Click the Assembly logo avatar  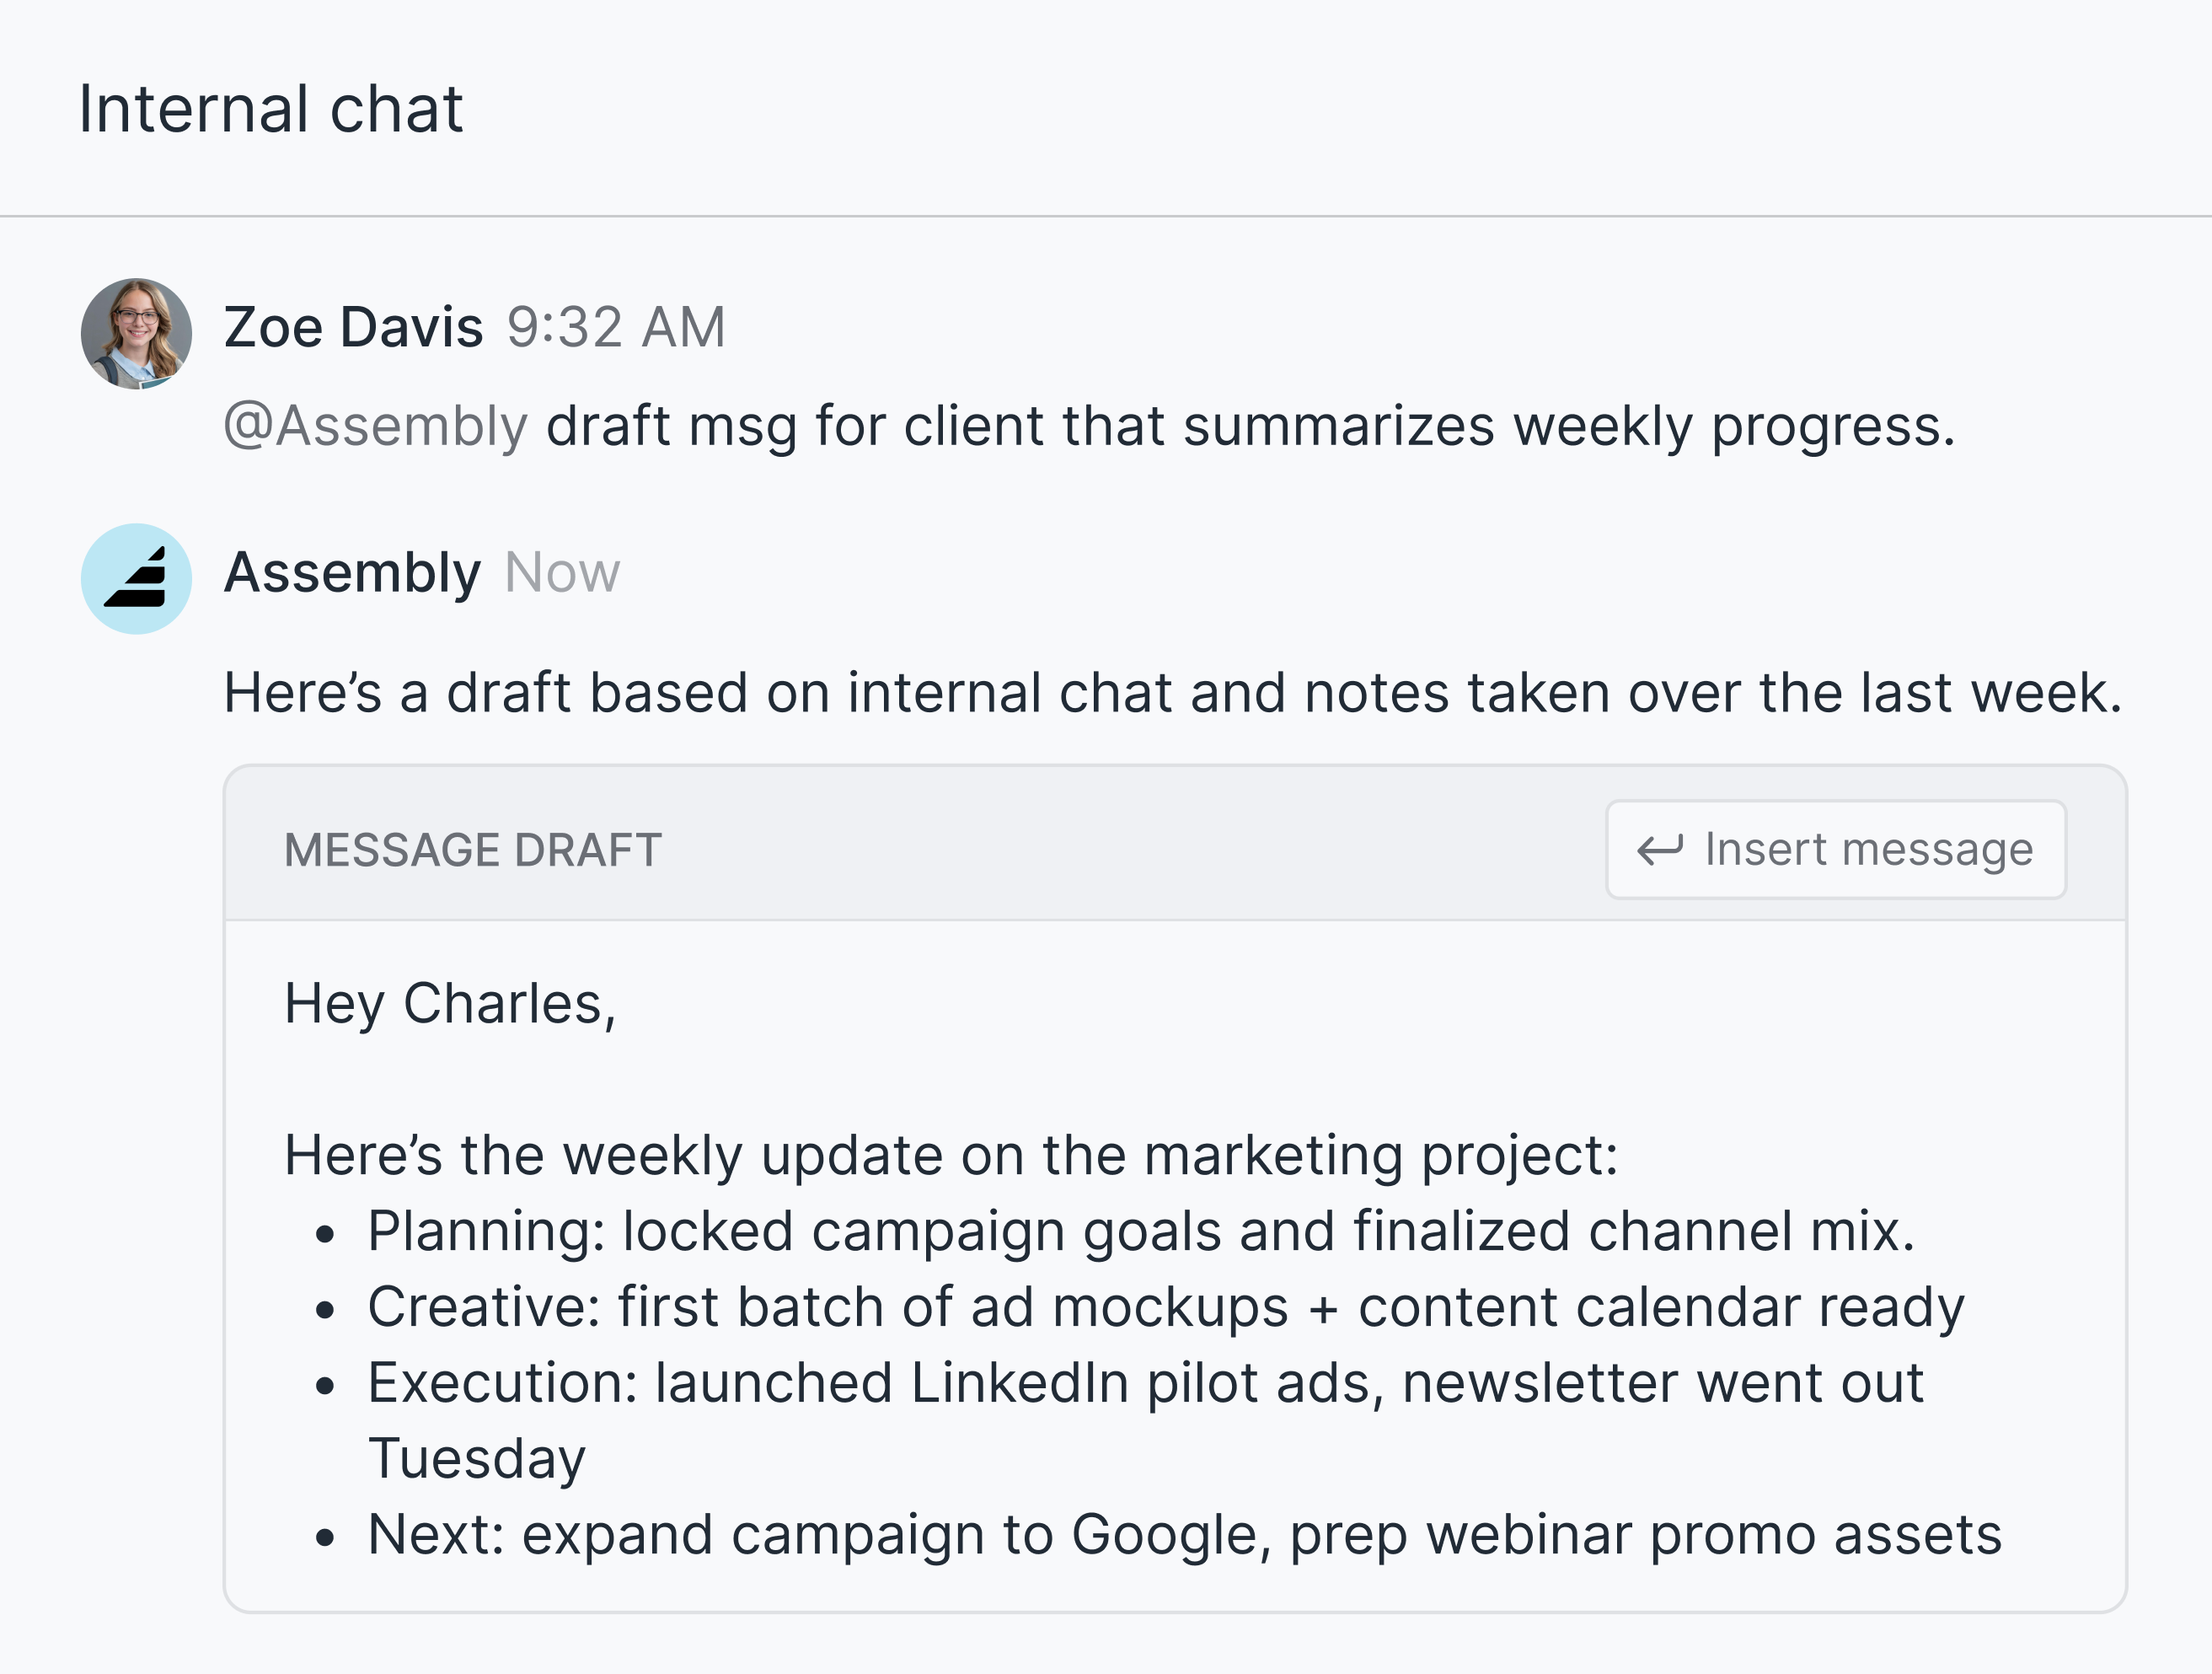click(x=136, y=579)
